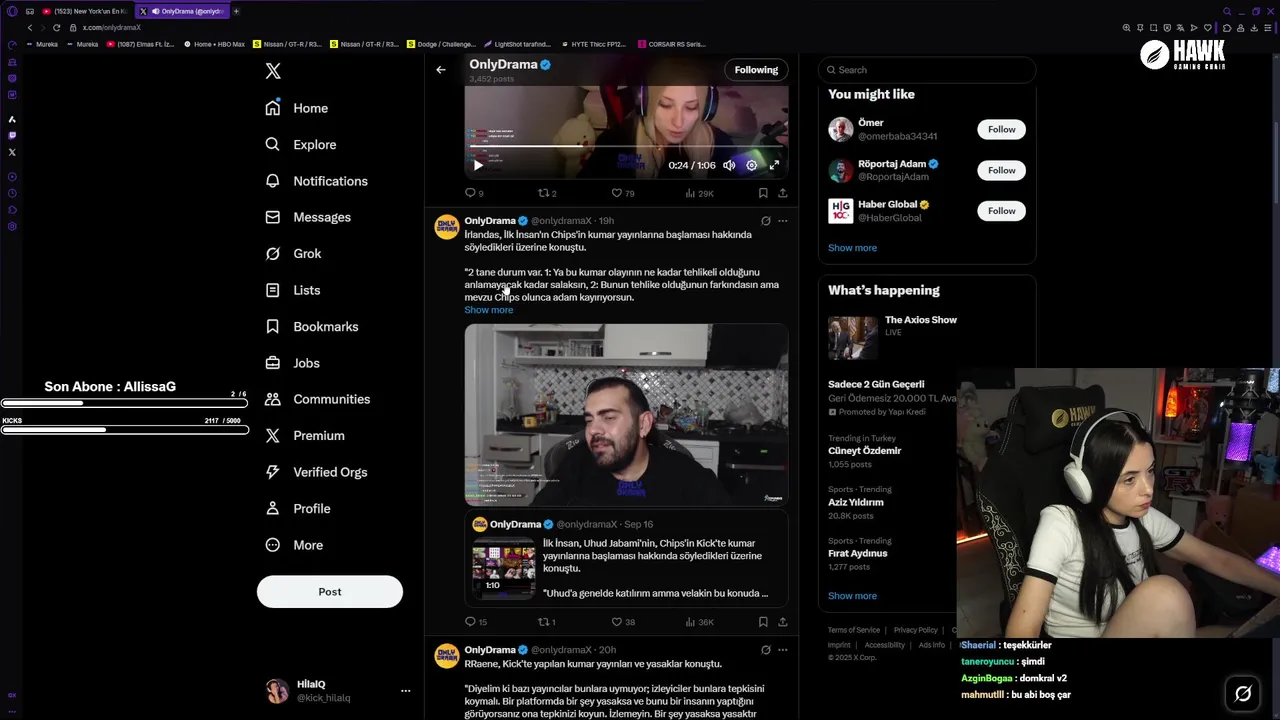Screen dimensions: 1280x720
Task: Open video settings gear
Action: (752, 165)
